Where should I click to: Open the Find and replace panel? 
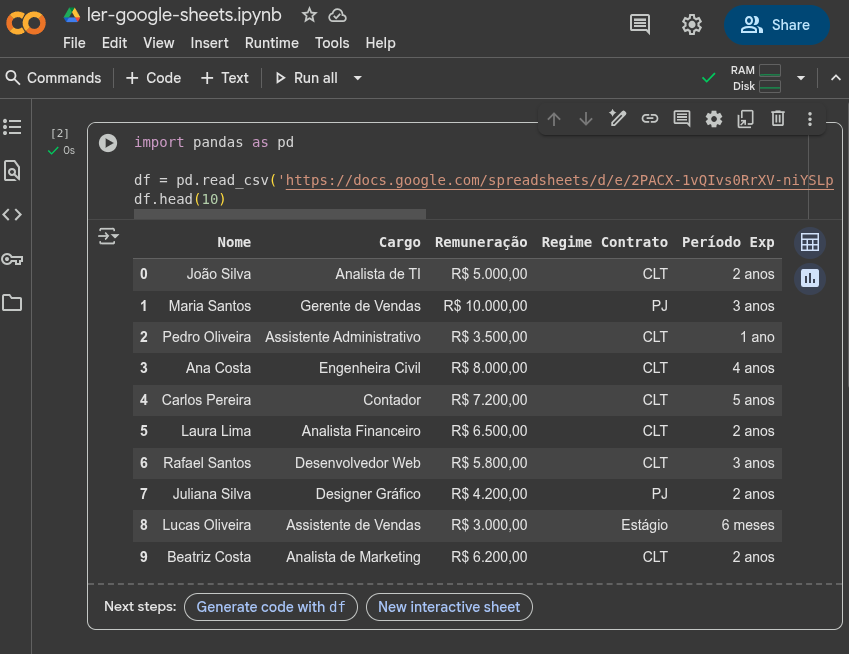tap(14, 170)
